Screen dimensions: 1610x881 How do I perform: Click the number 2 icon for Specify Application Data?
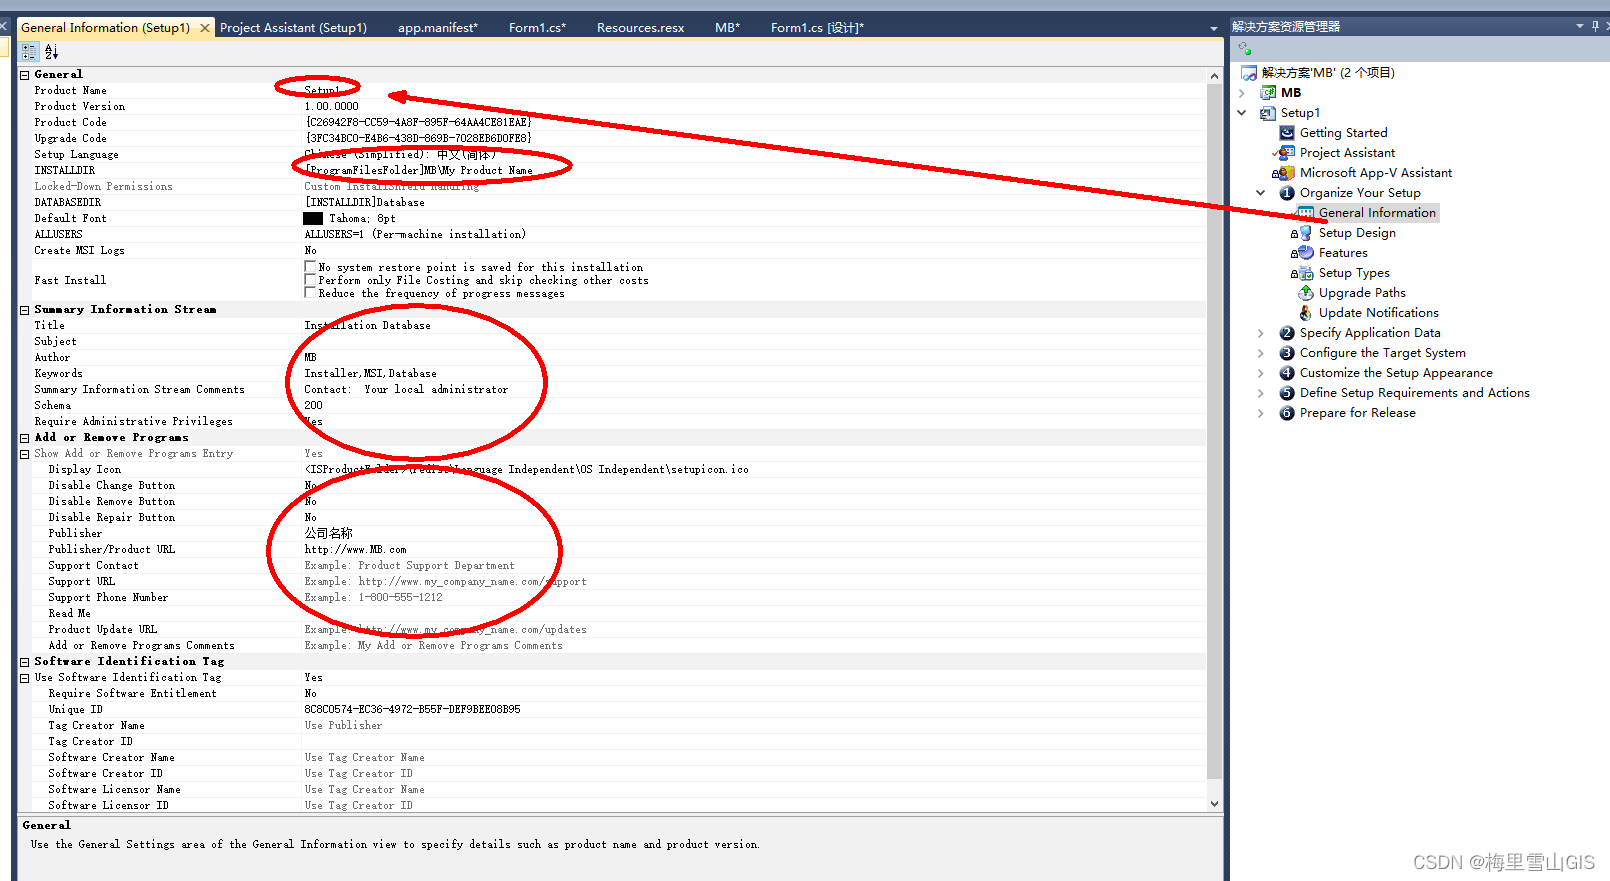pyautogui.click(x=1287, y=333)
